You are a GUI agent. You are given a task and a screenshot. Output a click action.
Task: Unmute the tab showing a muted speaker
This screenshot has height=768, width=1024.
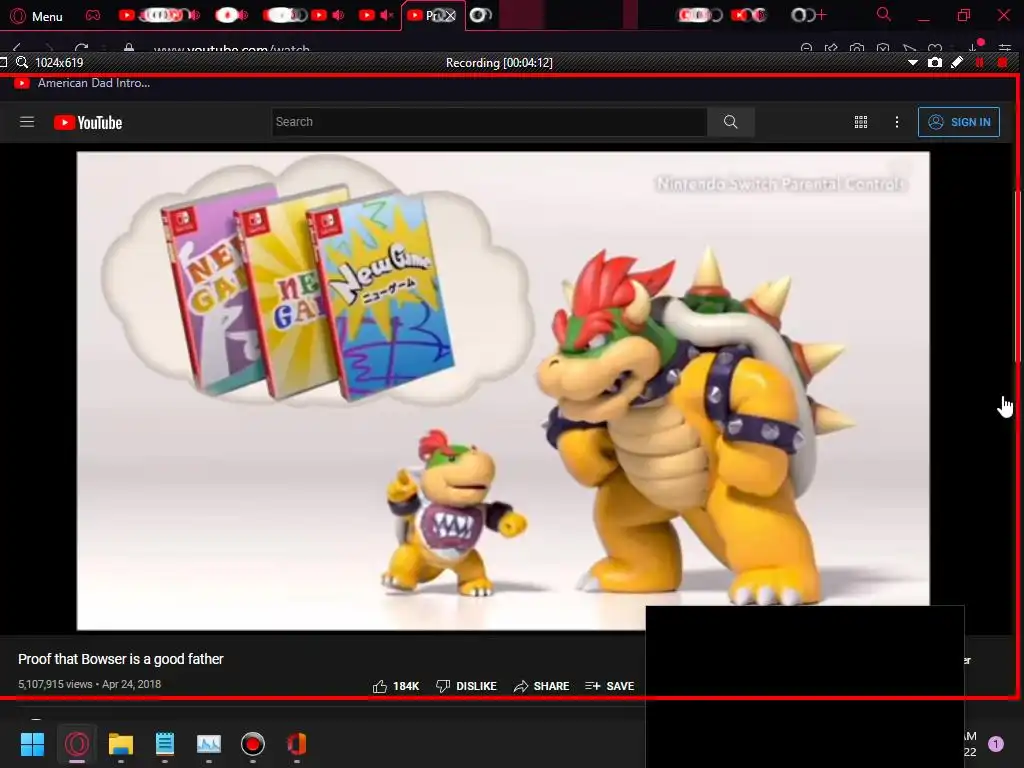coord(387,15)
